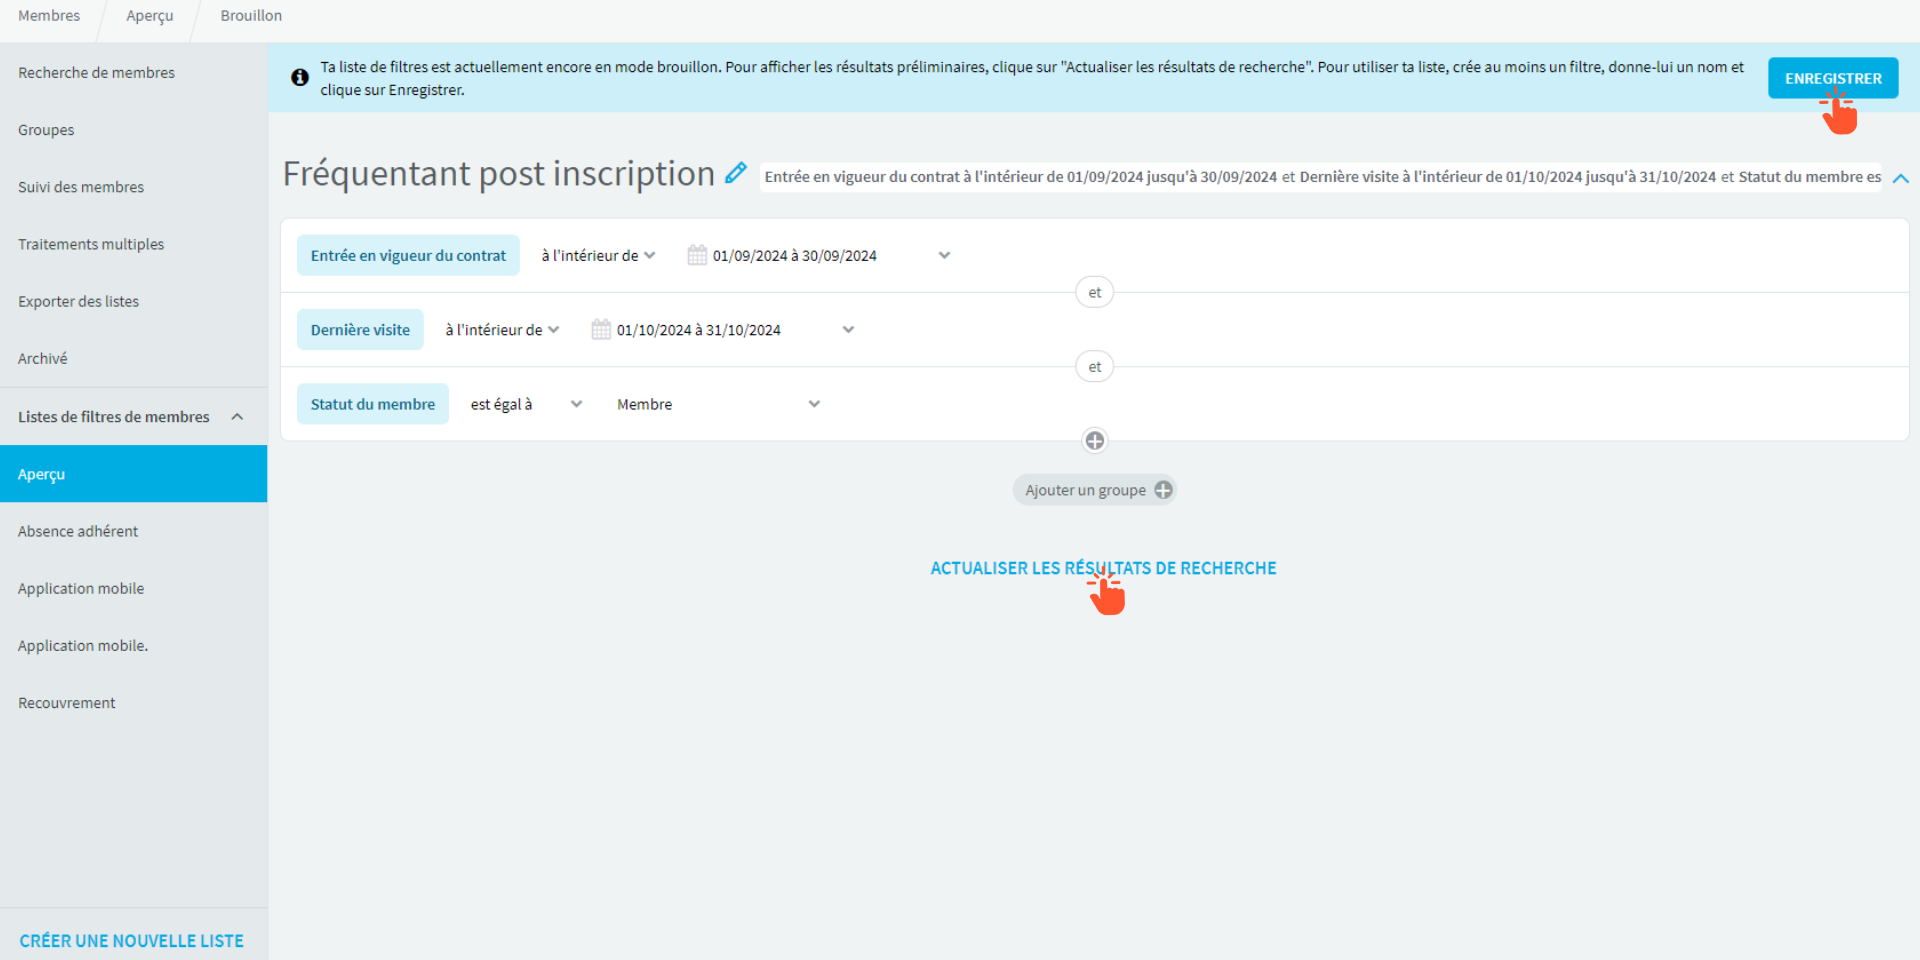Open the operator dropdown for Entrée en vigueur du contrat

coord(598,255)
